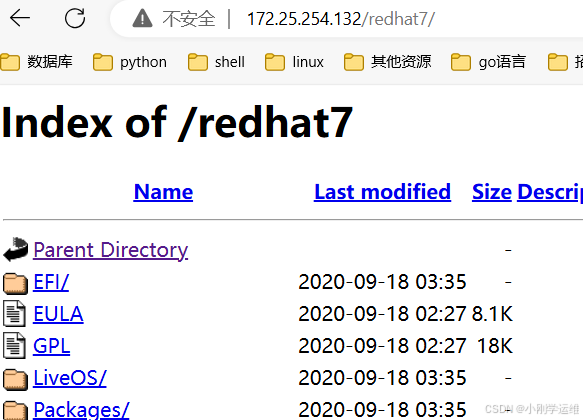Sort listing by Last modified link
583x420 pixels.
click(x=382, y=192)
